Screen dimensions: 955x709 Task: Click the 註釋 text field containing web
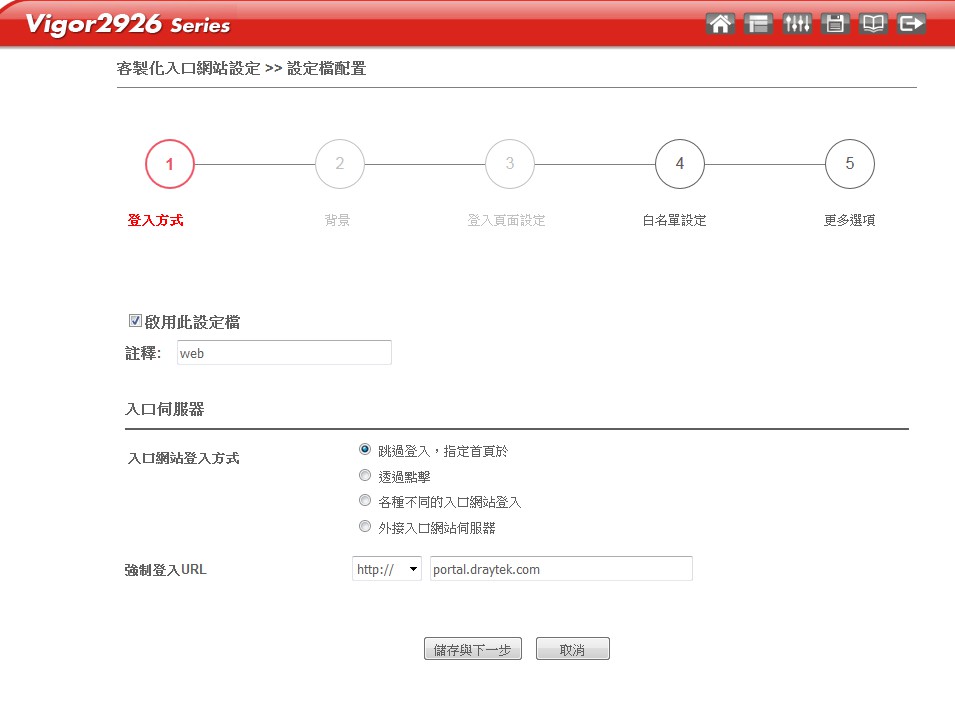click(x=283, y=353)
